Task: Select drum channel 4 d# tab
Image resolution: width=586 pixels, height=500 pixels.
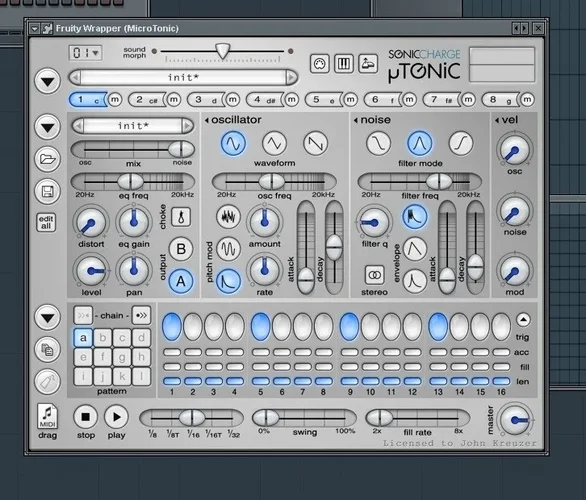Action: [x=265, y=100]
